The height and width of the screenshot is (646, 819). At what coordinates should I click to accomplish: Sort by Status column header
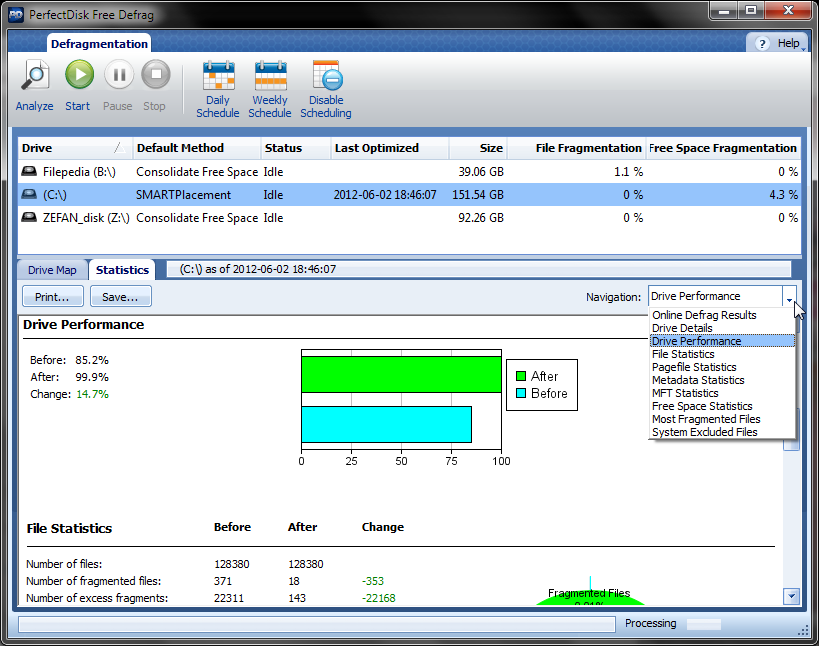click(296, 148)
